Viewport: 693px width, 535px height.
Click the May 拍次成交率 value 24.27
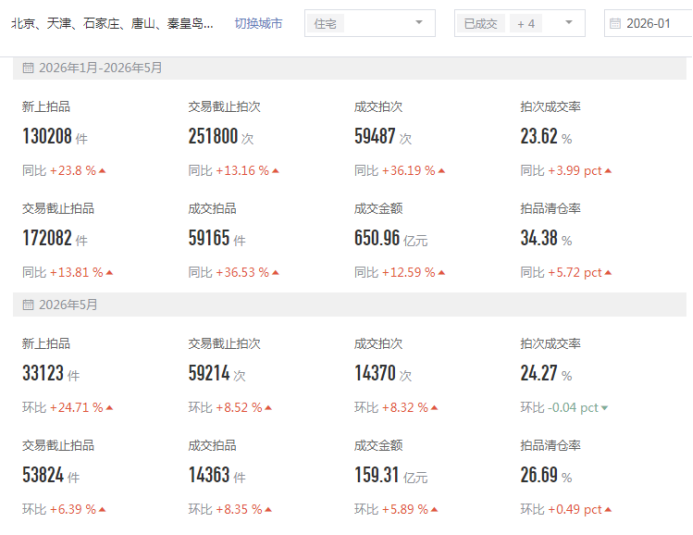(x=539, y=373)
